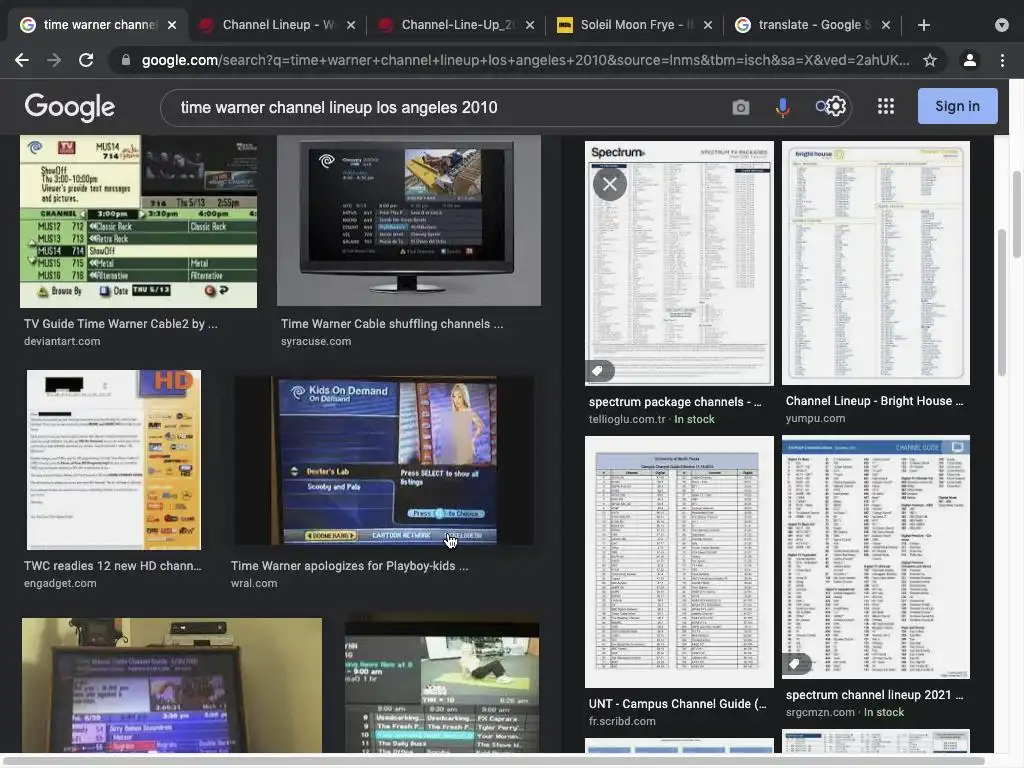Close the 'Soleil Moon Frye' tab

coord(708,25)
